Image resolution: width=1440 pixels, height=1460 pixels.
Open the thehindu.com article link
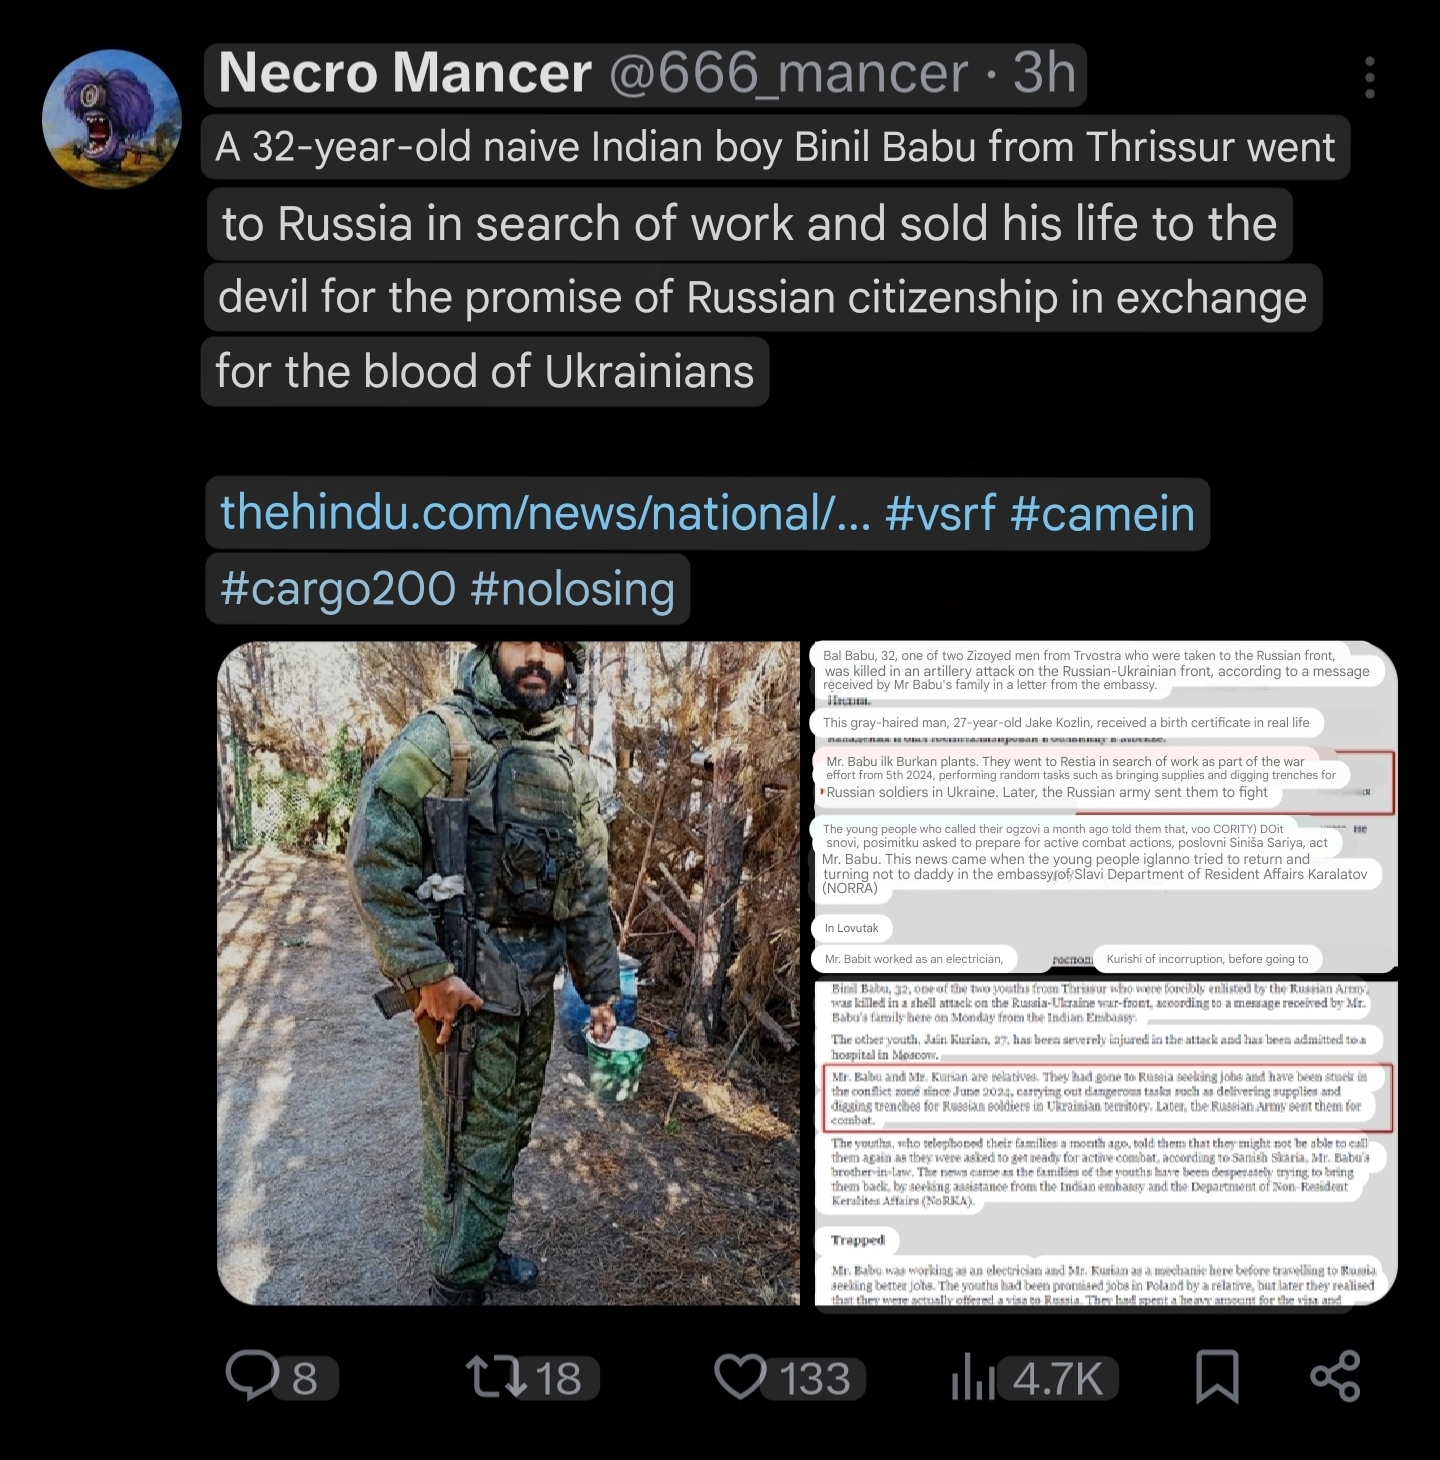[545, 513]
